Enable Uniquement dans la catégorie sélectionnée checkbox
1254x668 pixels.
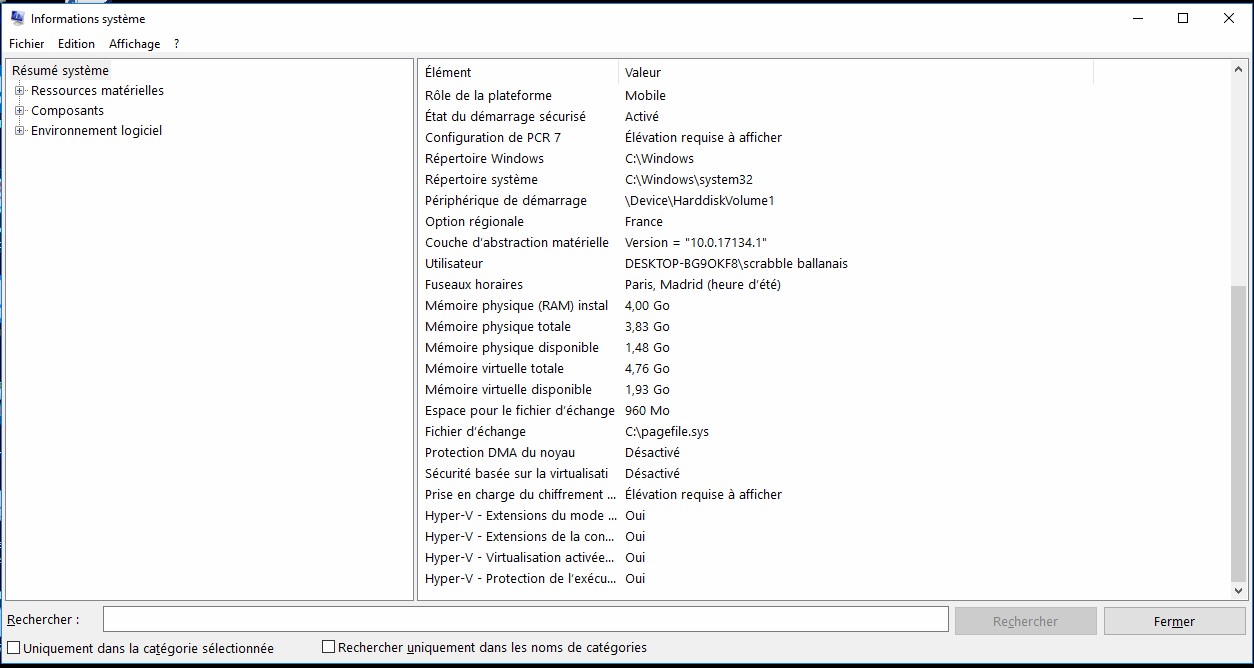(14, 648)
